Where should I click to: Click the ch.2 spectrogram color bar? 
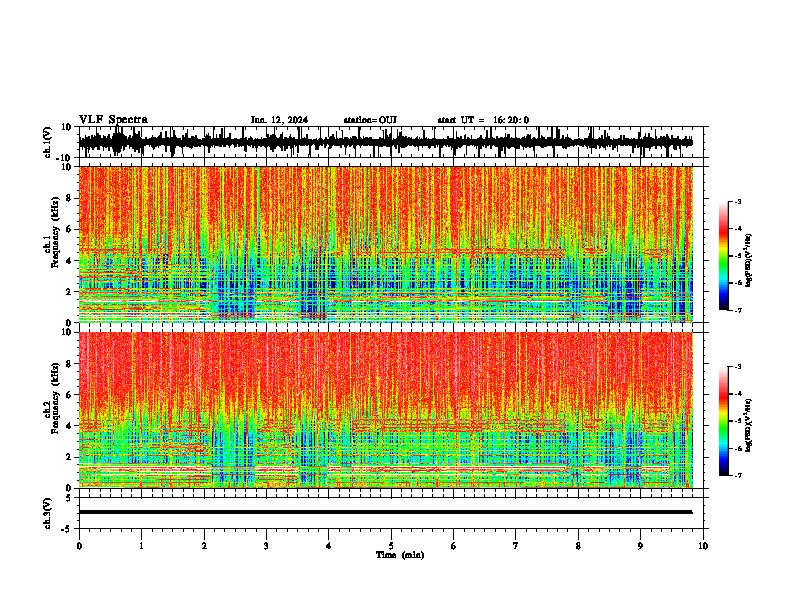coord(724,421)
